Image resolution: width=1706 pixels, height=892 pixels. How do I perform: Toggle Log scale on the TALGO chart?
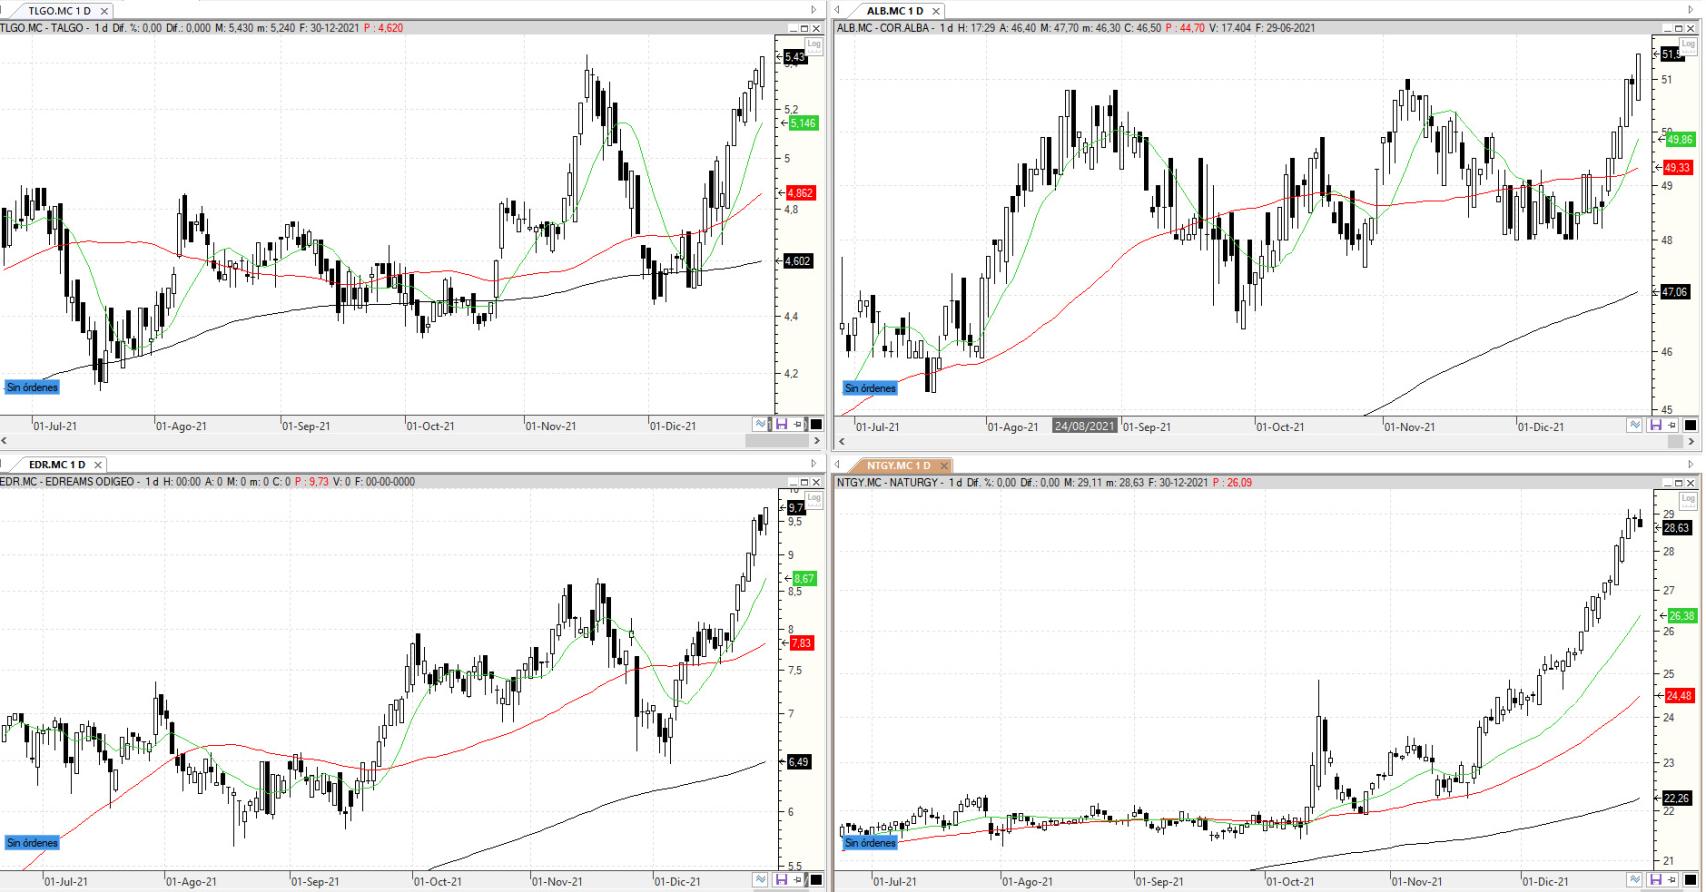pyautogui.click(x=814, y=44)
